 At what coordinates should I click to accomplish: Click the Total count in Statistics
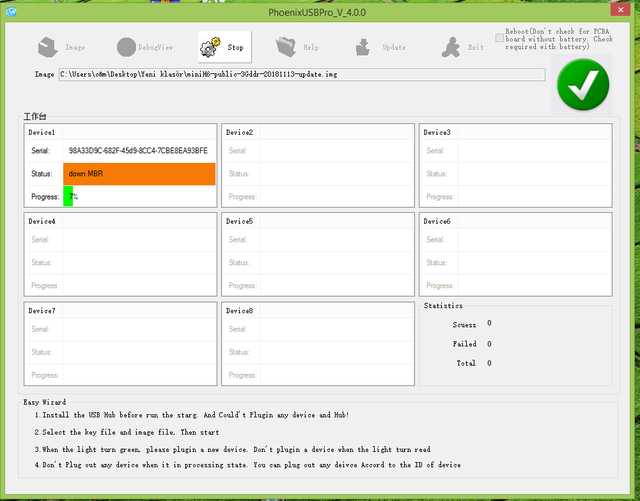point(489,363)
